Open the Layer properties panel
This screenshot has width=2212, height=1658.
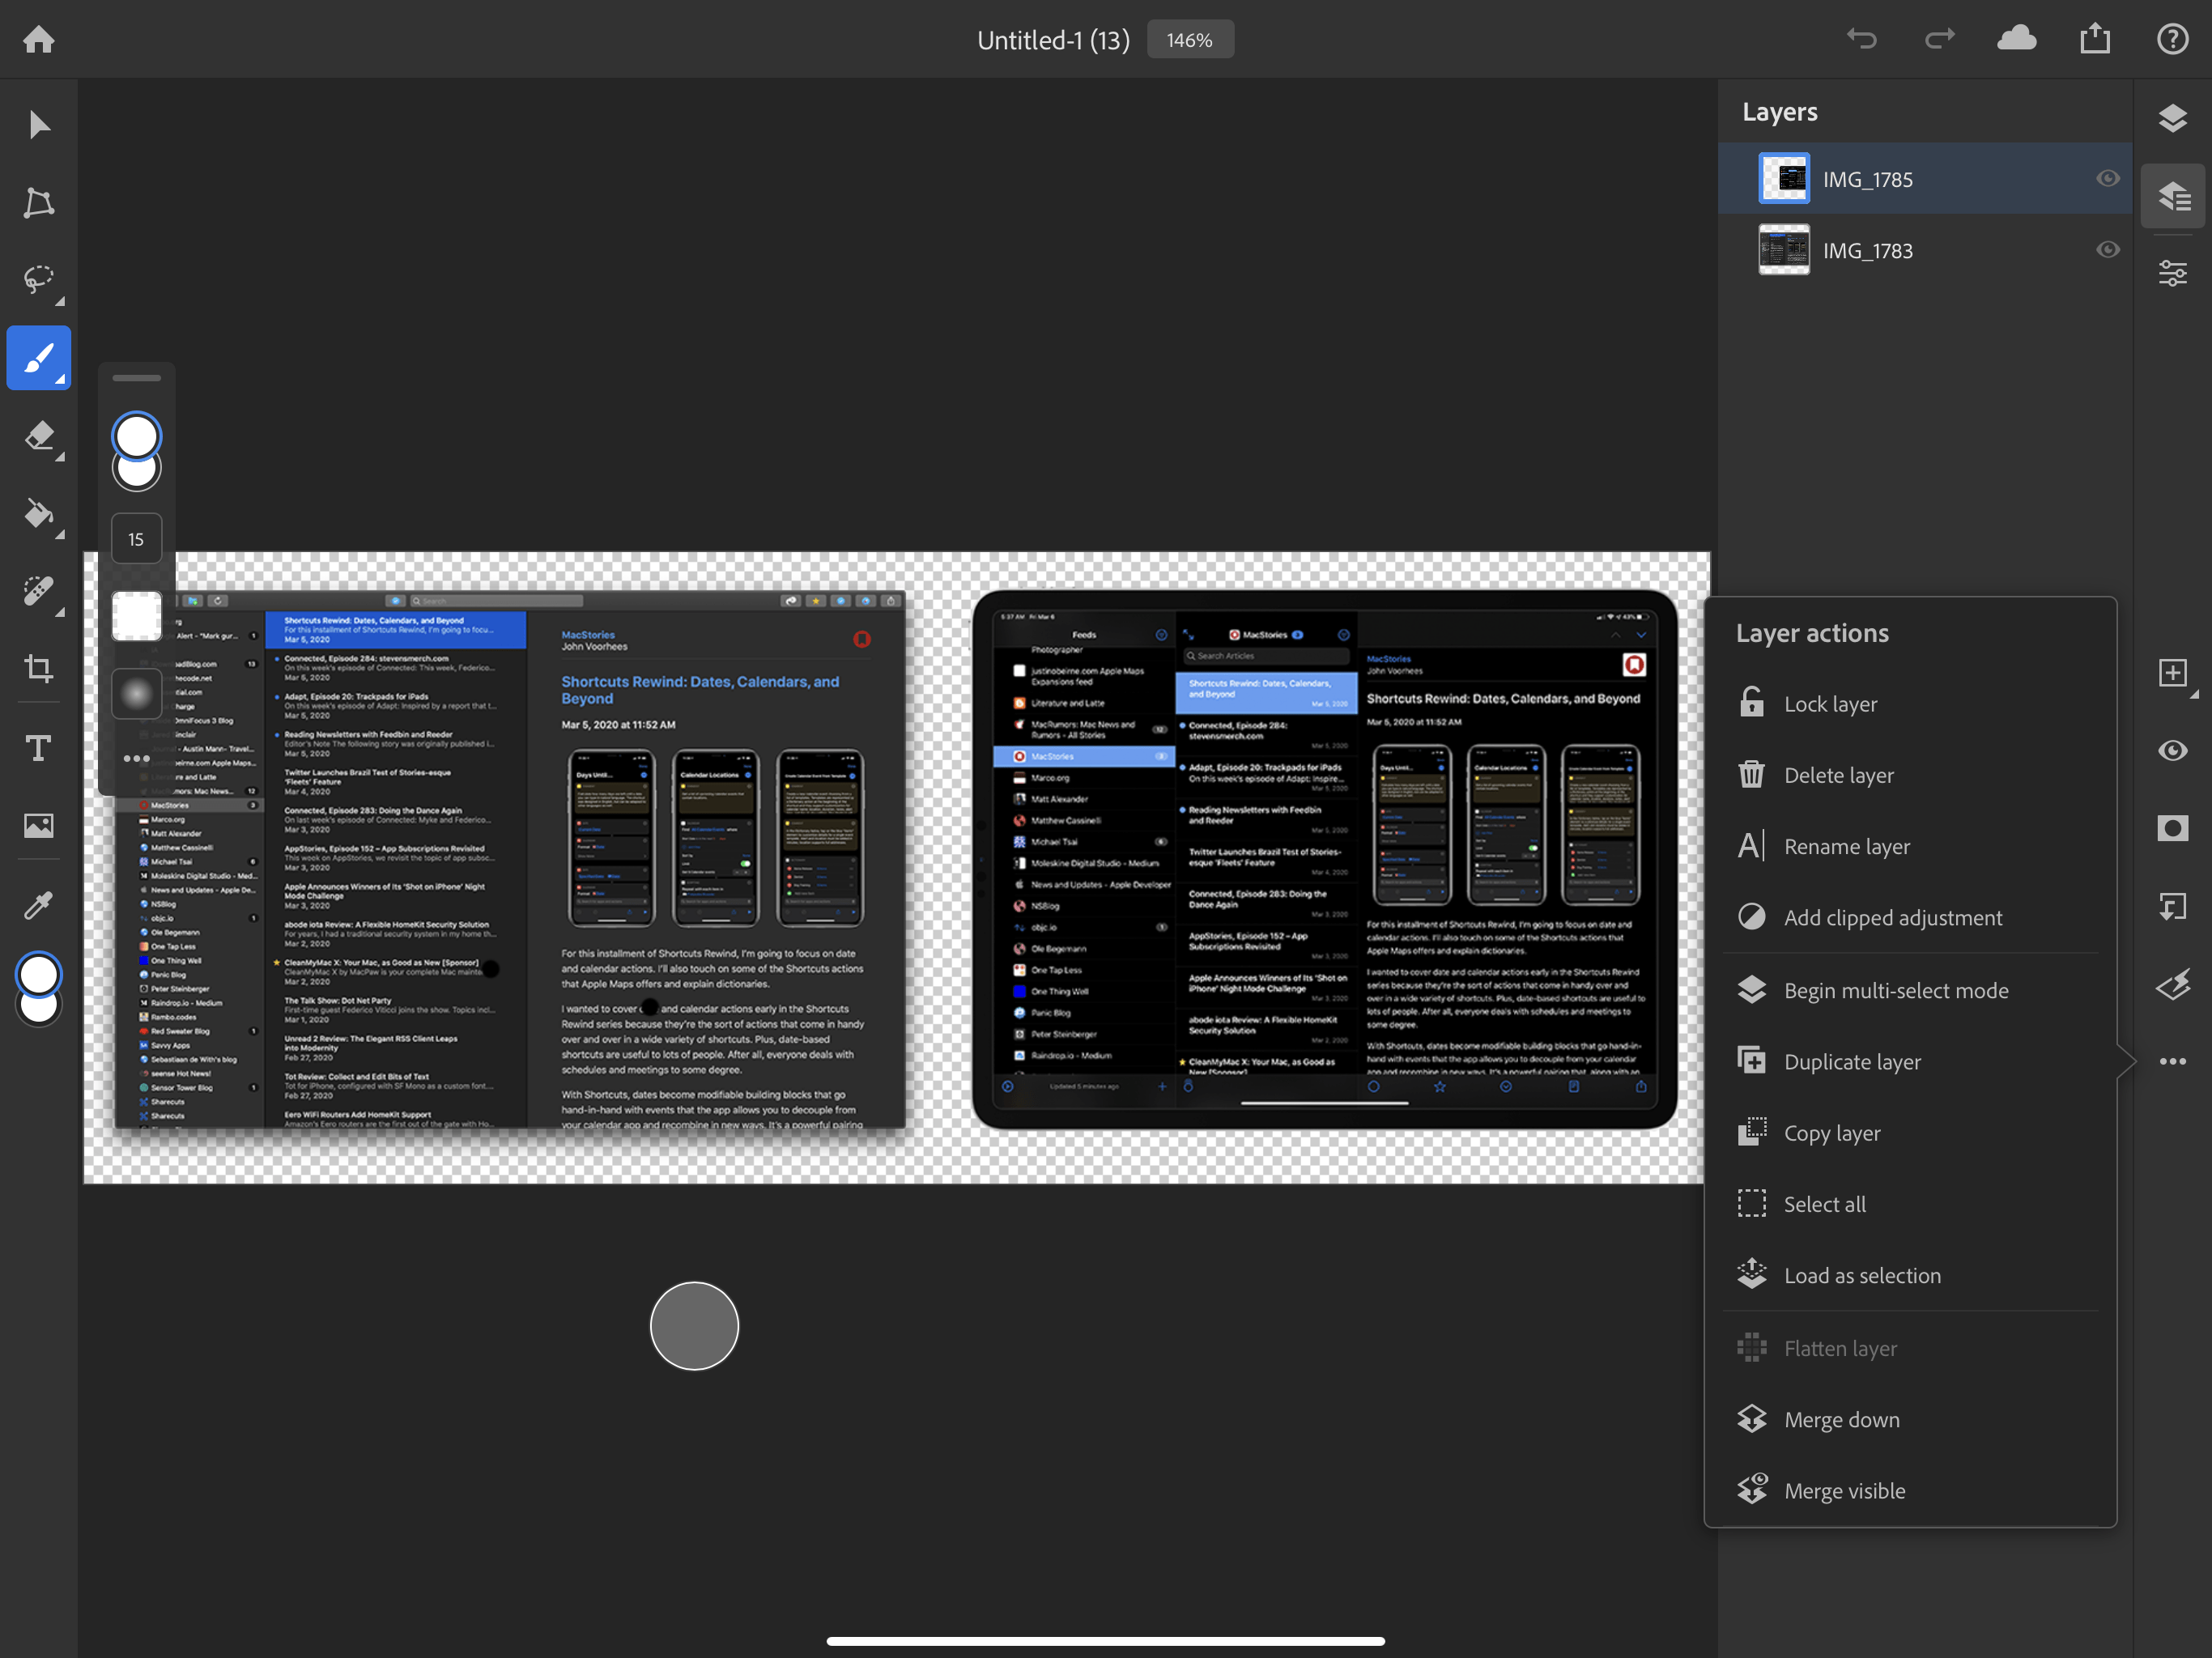[x=2173, y=273]
